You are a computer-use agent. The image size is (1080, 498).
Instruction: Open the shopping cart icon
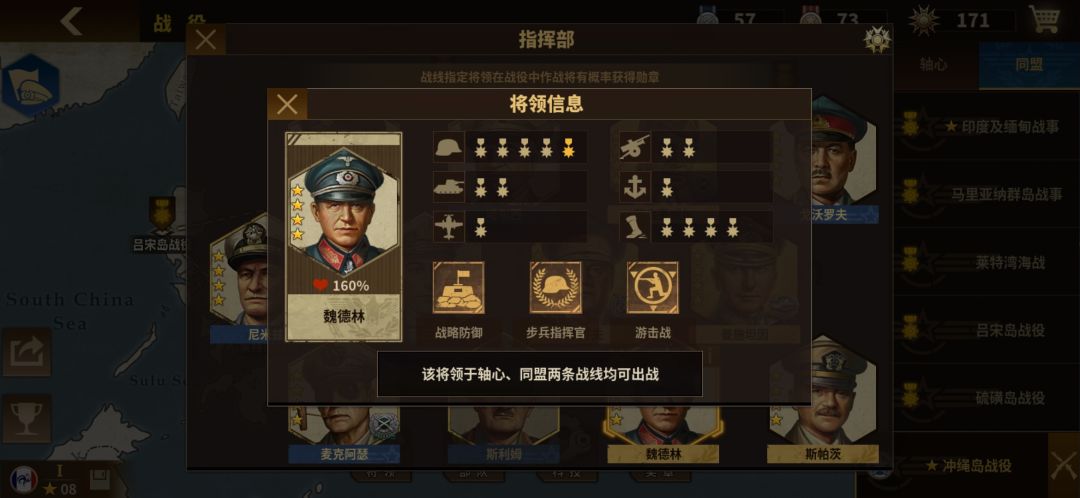(1044, 19)
